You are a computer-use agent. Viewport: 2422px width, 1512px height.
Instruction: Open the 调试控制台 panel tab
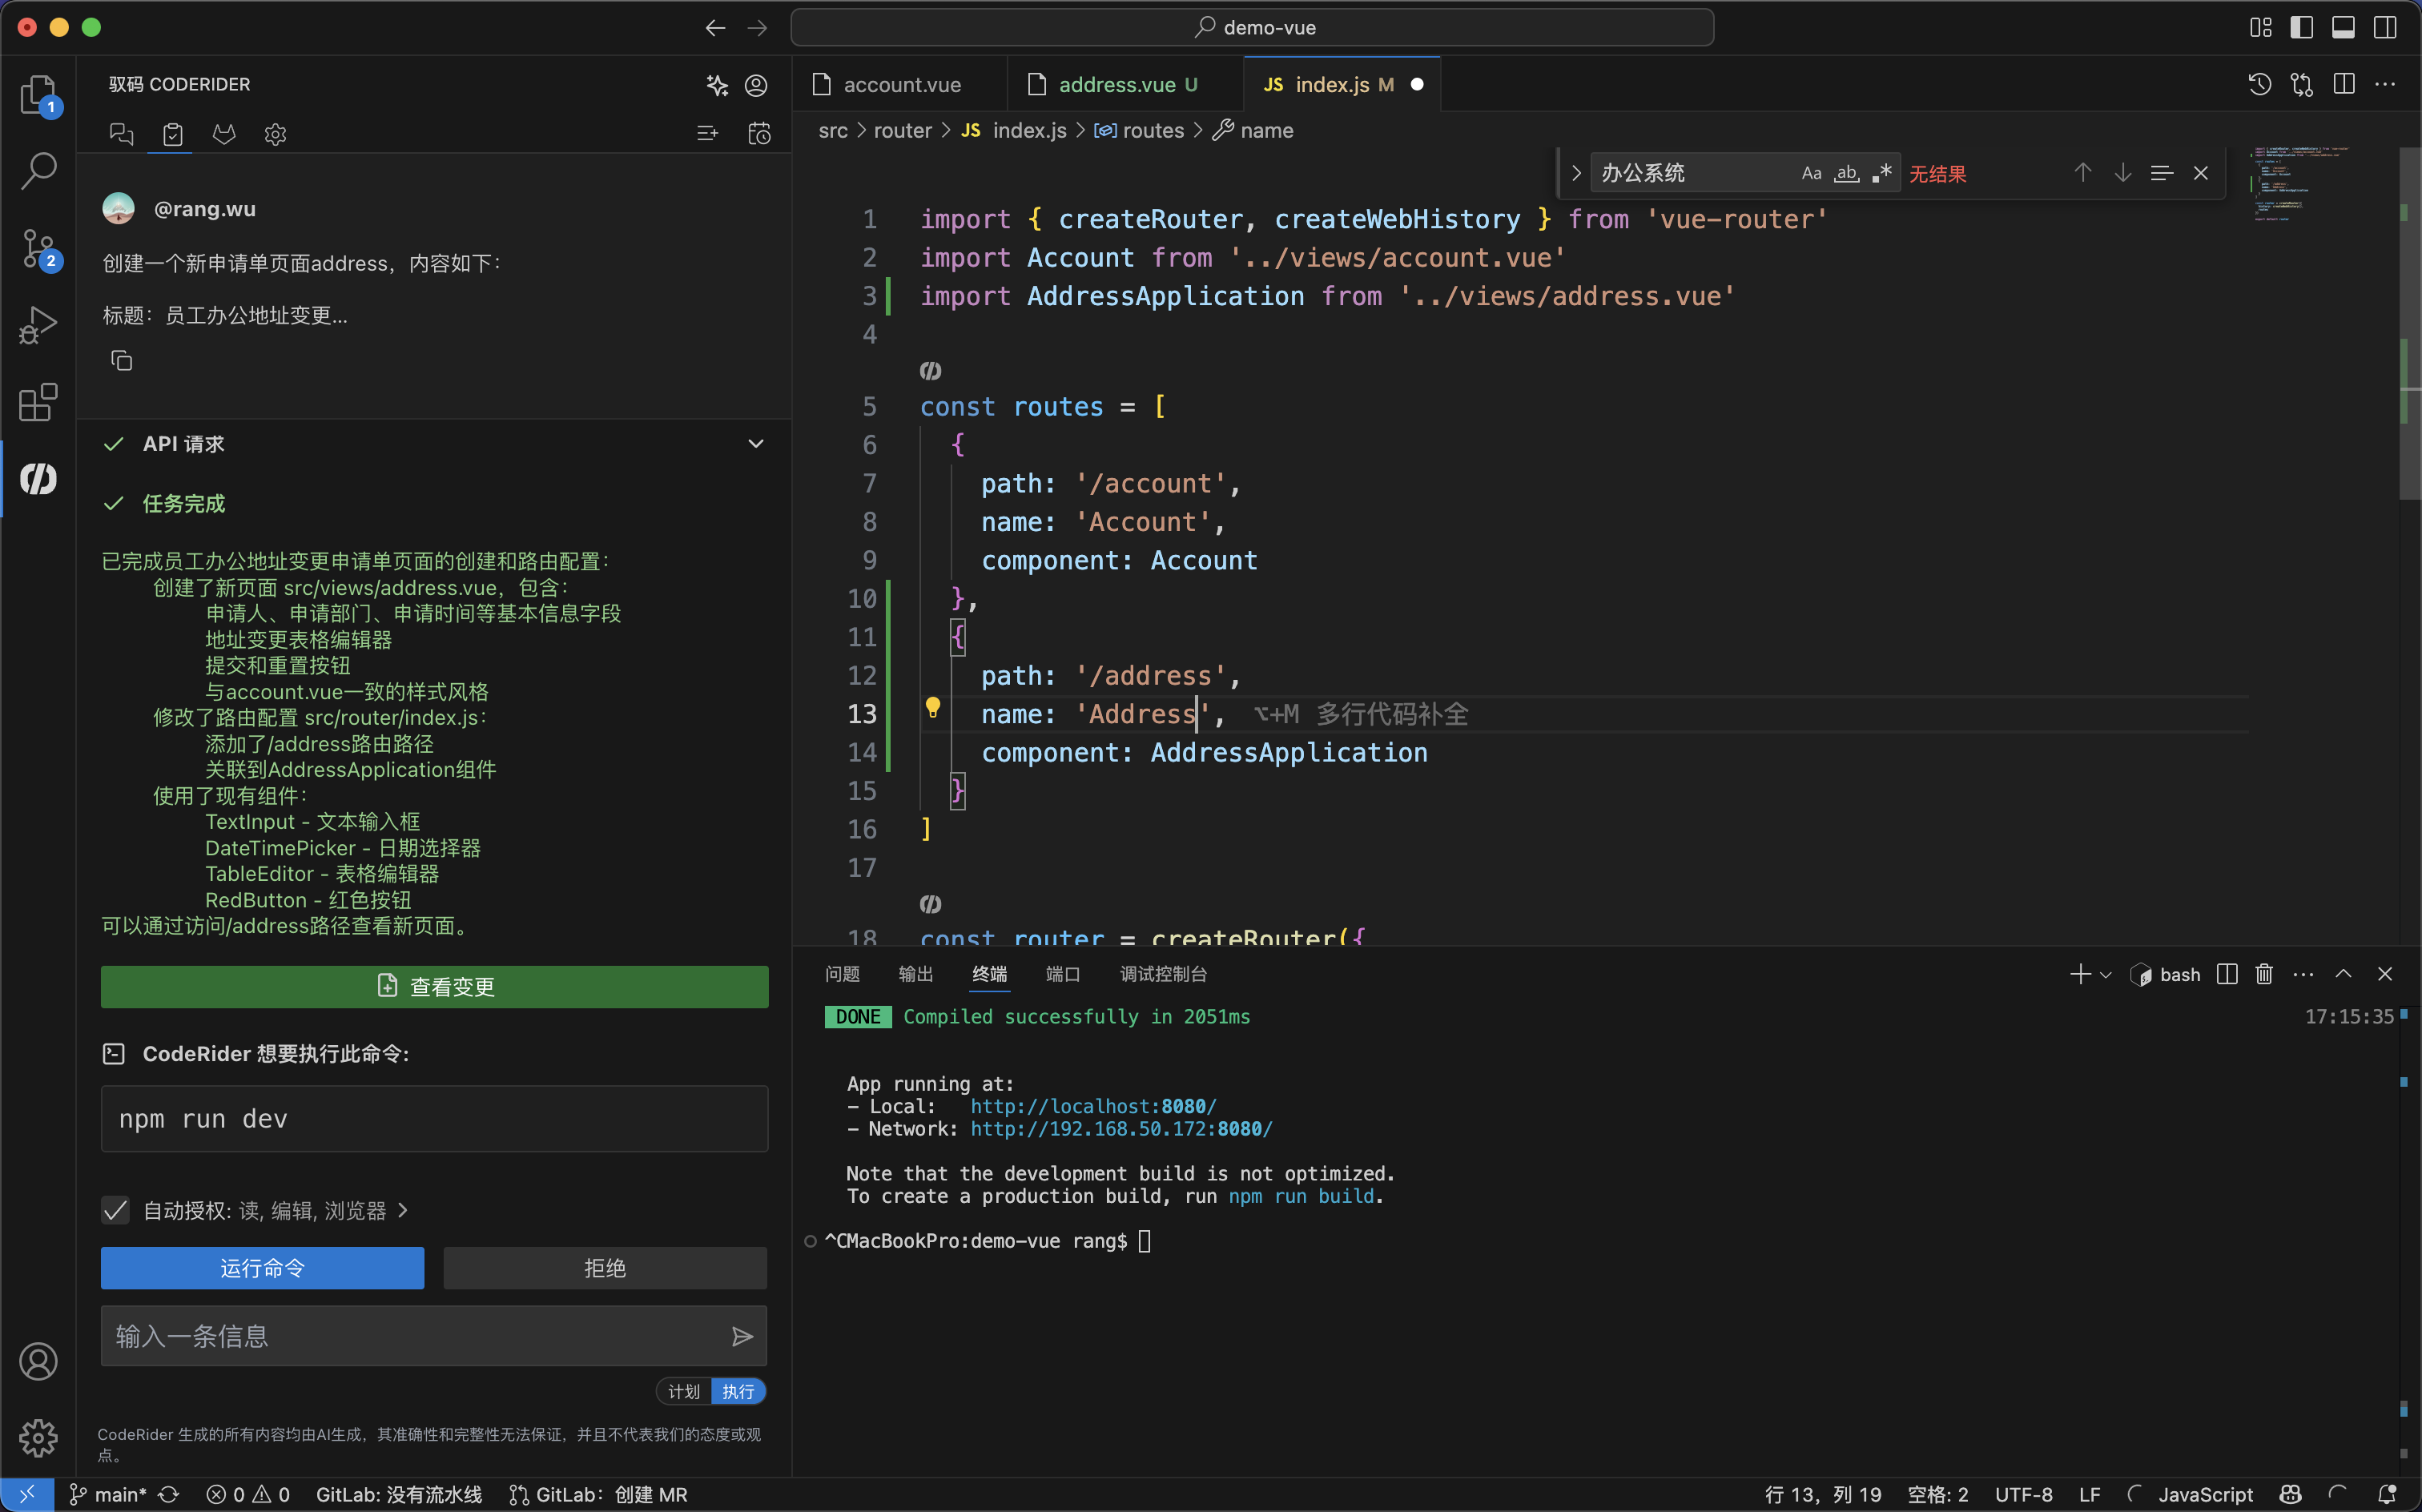click(1163, 974)
